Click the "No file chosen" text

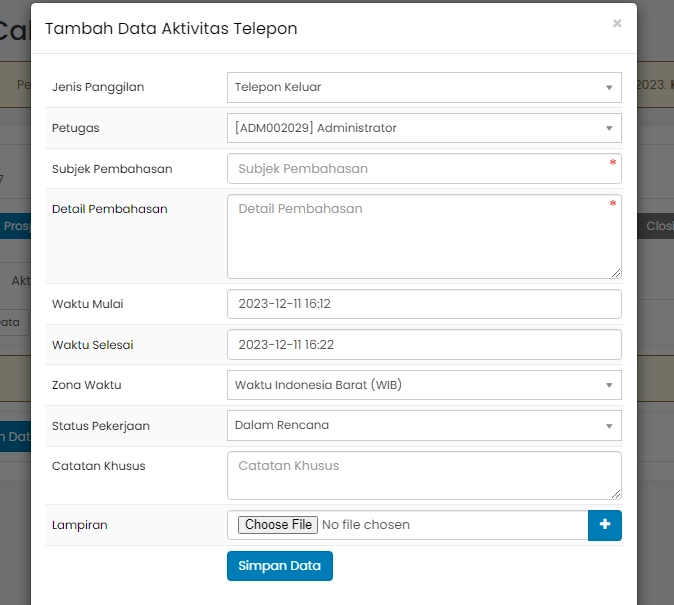pyautogui.click(x=366, y=525)
